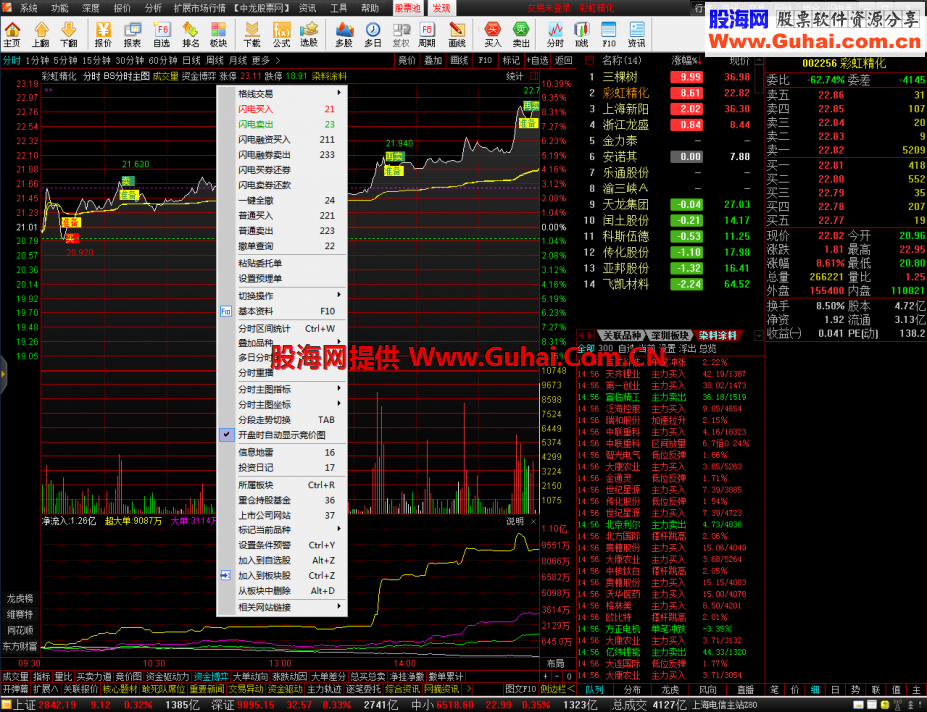Screen dimensions: 927x712
Task: Toggle the 扩展∧ panel button
Action: click(x=46, y=689)
